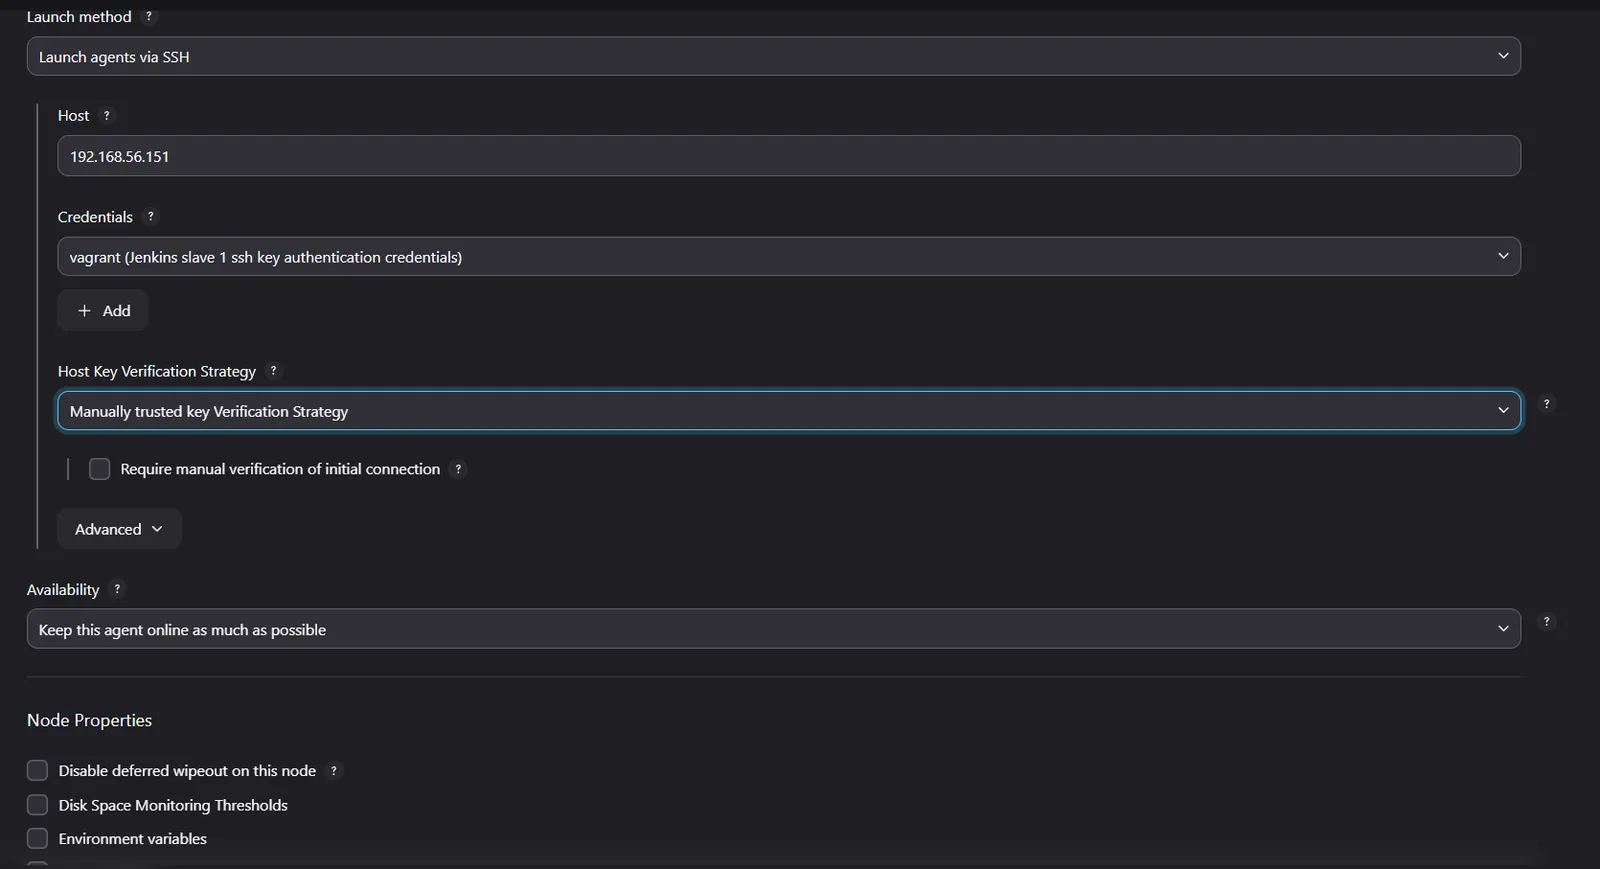Focus the Host address input field

click(789, 156)
